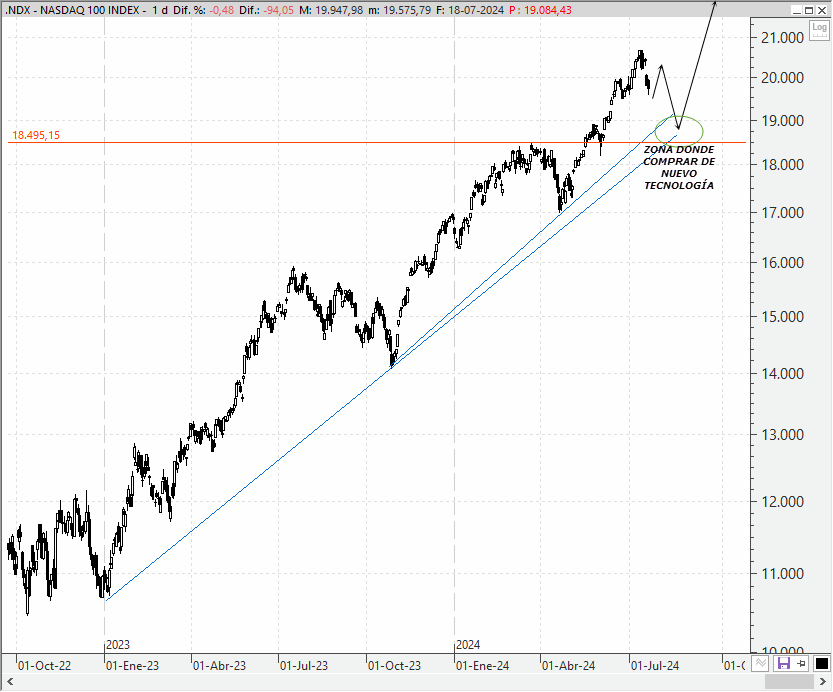Click the 'ZONA DONDE COMPRAR DE NUEVO TECNOLOGÍA' annotation
The width and height of the screenshot is (833, 692).
(679, 167)
